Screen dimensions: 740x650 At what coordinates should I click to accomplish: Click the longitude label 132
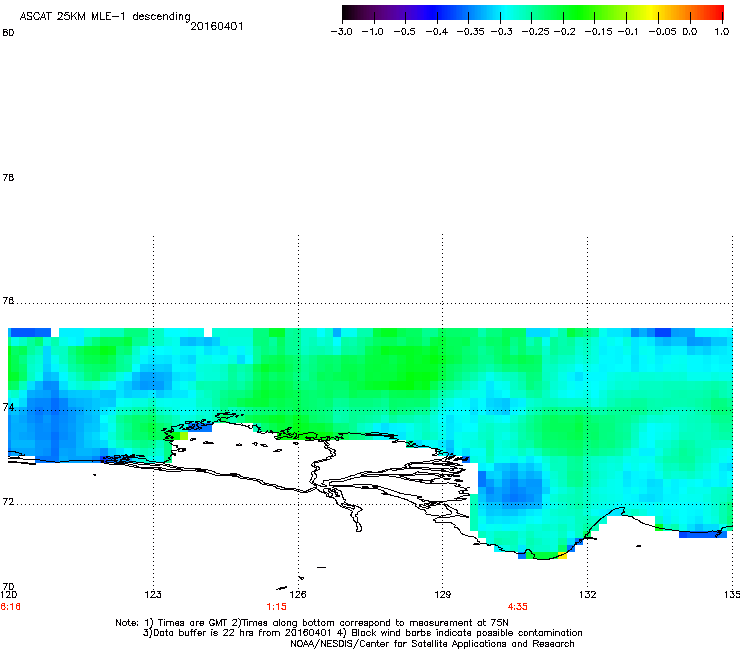587,594
